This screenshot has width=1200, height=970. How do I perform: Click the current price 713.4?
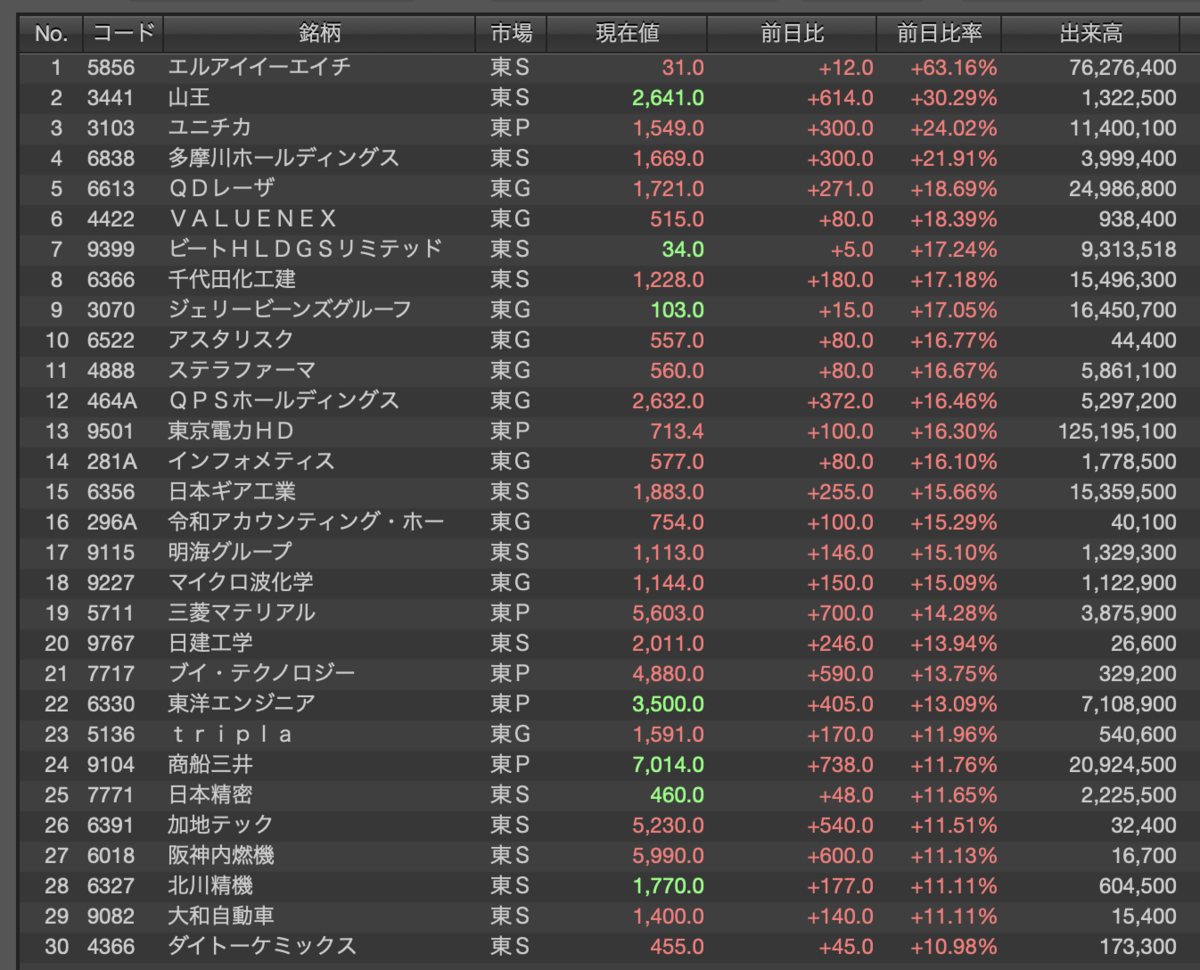click(x=677, y=431)
